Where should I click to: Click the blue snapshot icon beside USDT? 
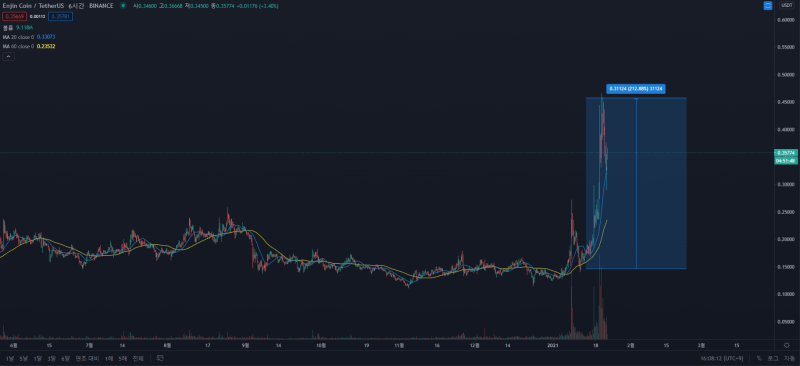coord(768,6)
